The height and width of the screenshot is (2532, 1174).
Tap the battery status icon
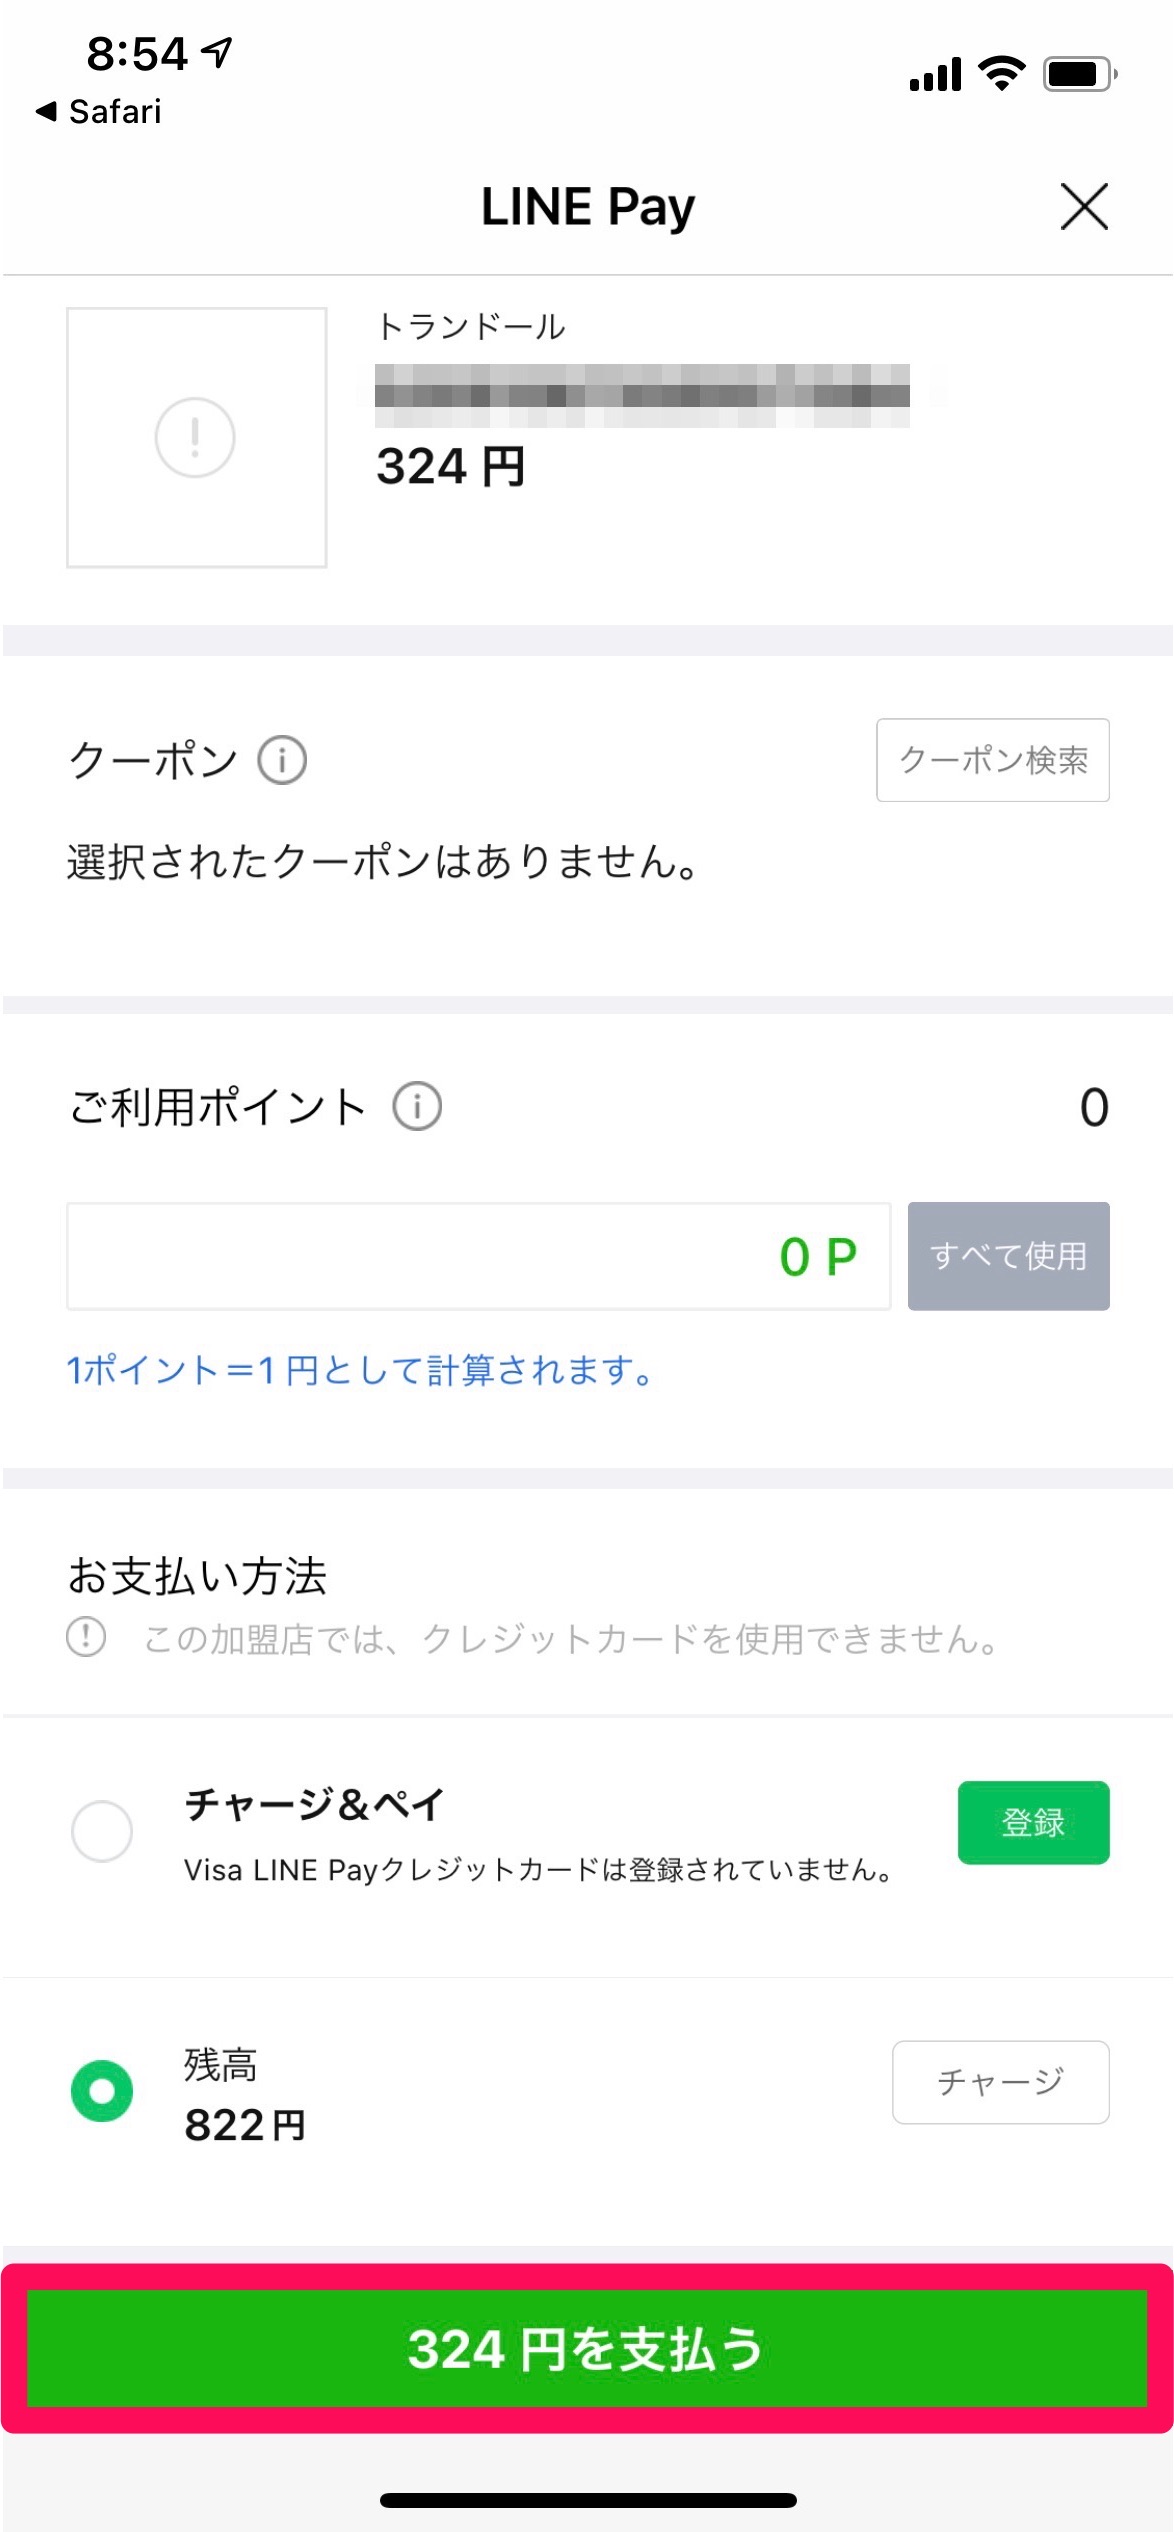coord(1079,74)
